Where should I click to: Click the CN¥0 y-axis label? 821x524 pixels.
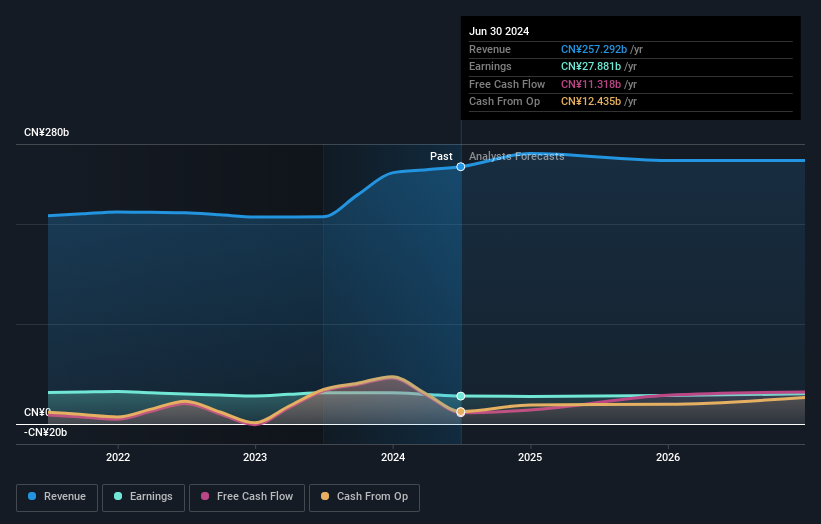tap(37, 412)
